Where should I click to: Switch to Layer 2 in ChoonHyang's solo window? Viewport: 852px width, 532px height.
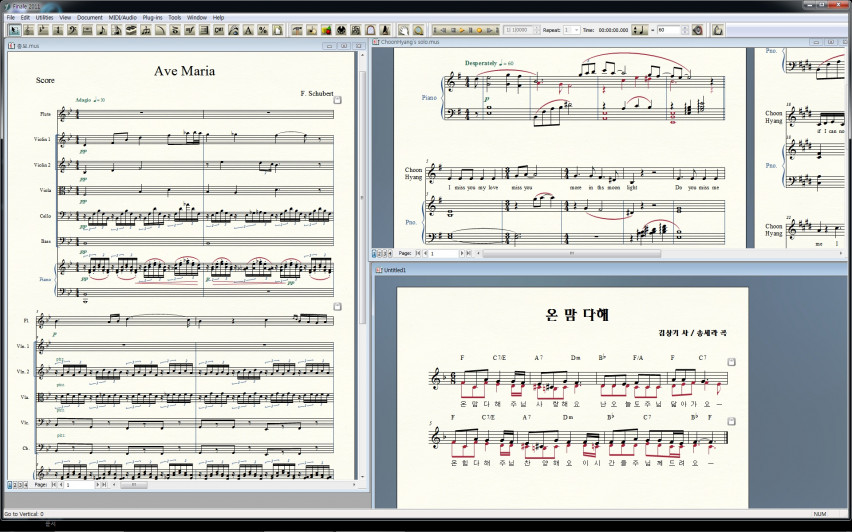(380, 253)
